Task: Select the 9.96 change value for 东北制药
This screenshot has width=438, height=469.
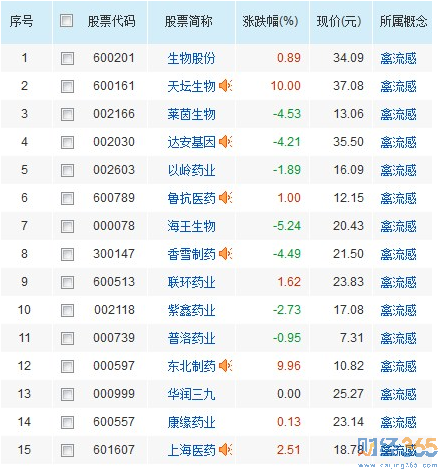Action: (x=289, y=366)
